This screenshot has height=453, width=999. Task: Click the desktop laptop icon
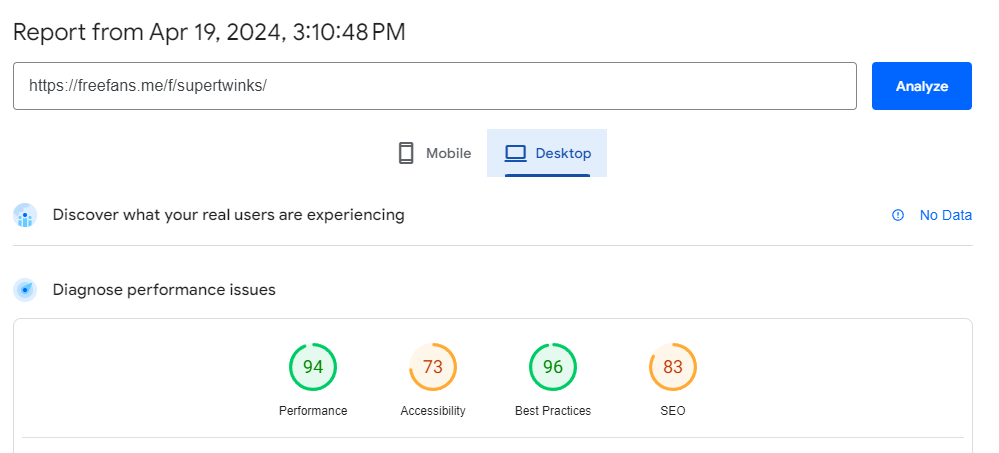(x=515, y=154)
